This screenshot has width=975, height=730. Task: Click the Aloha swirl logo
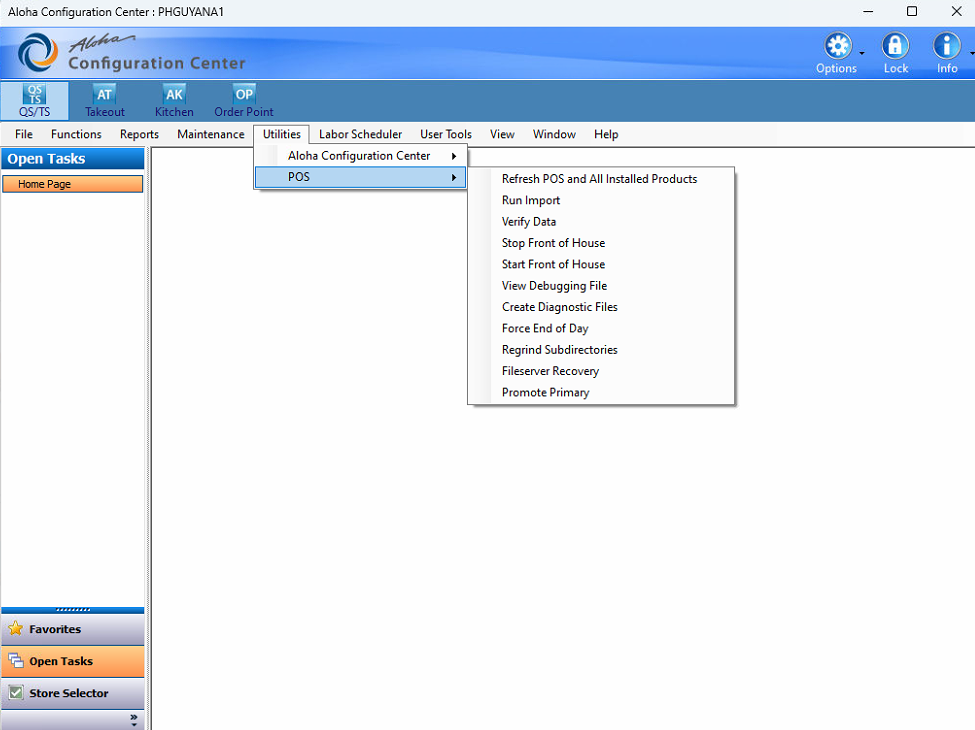point(37,52)
